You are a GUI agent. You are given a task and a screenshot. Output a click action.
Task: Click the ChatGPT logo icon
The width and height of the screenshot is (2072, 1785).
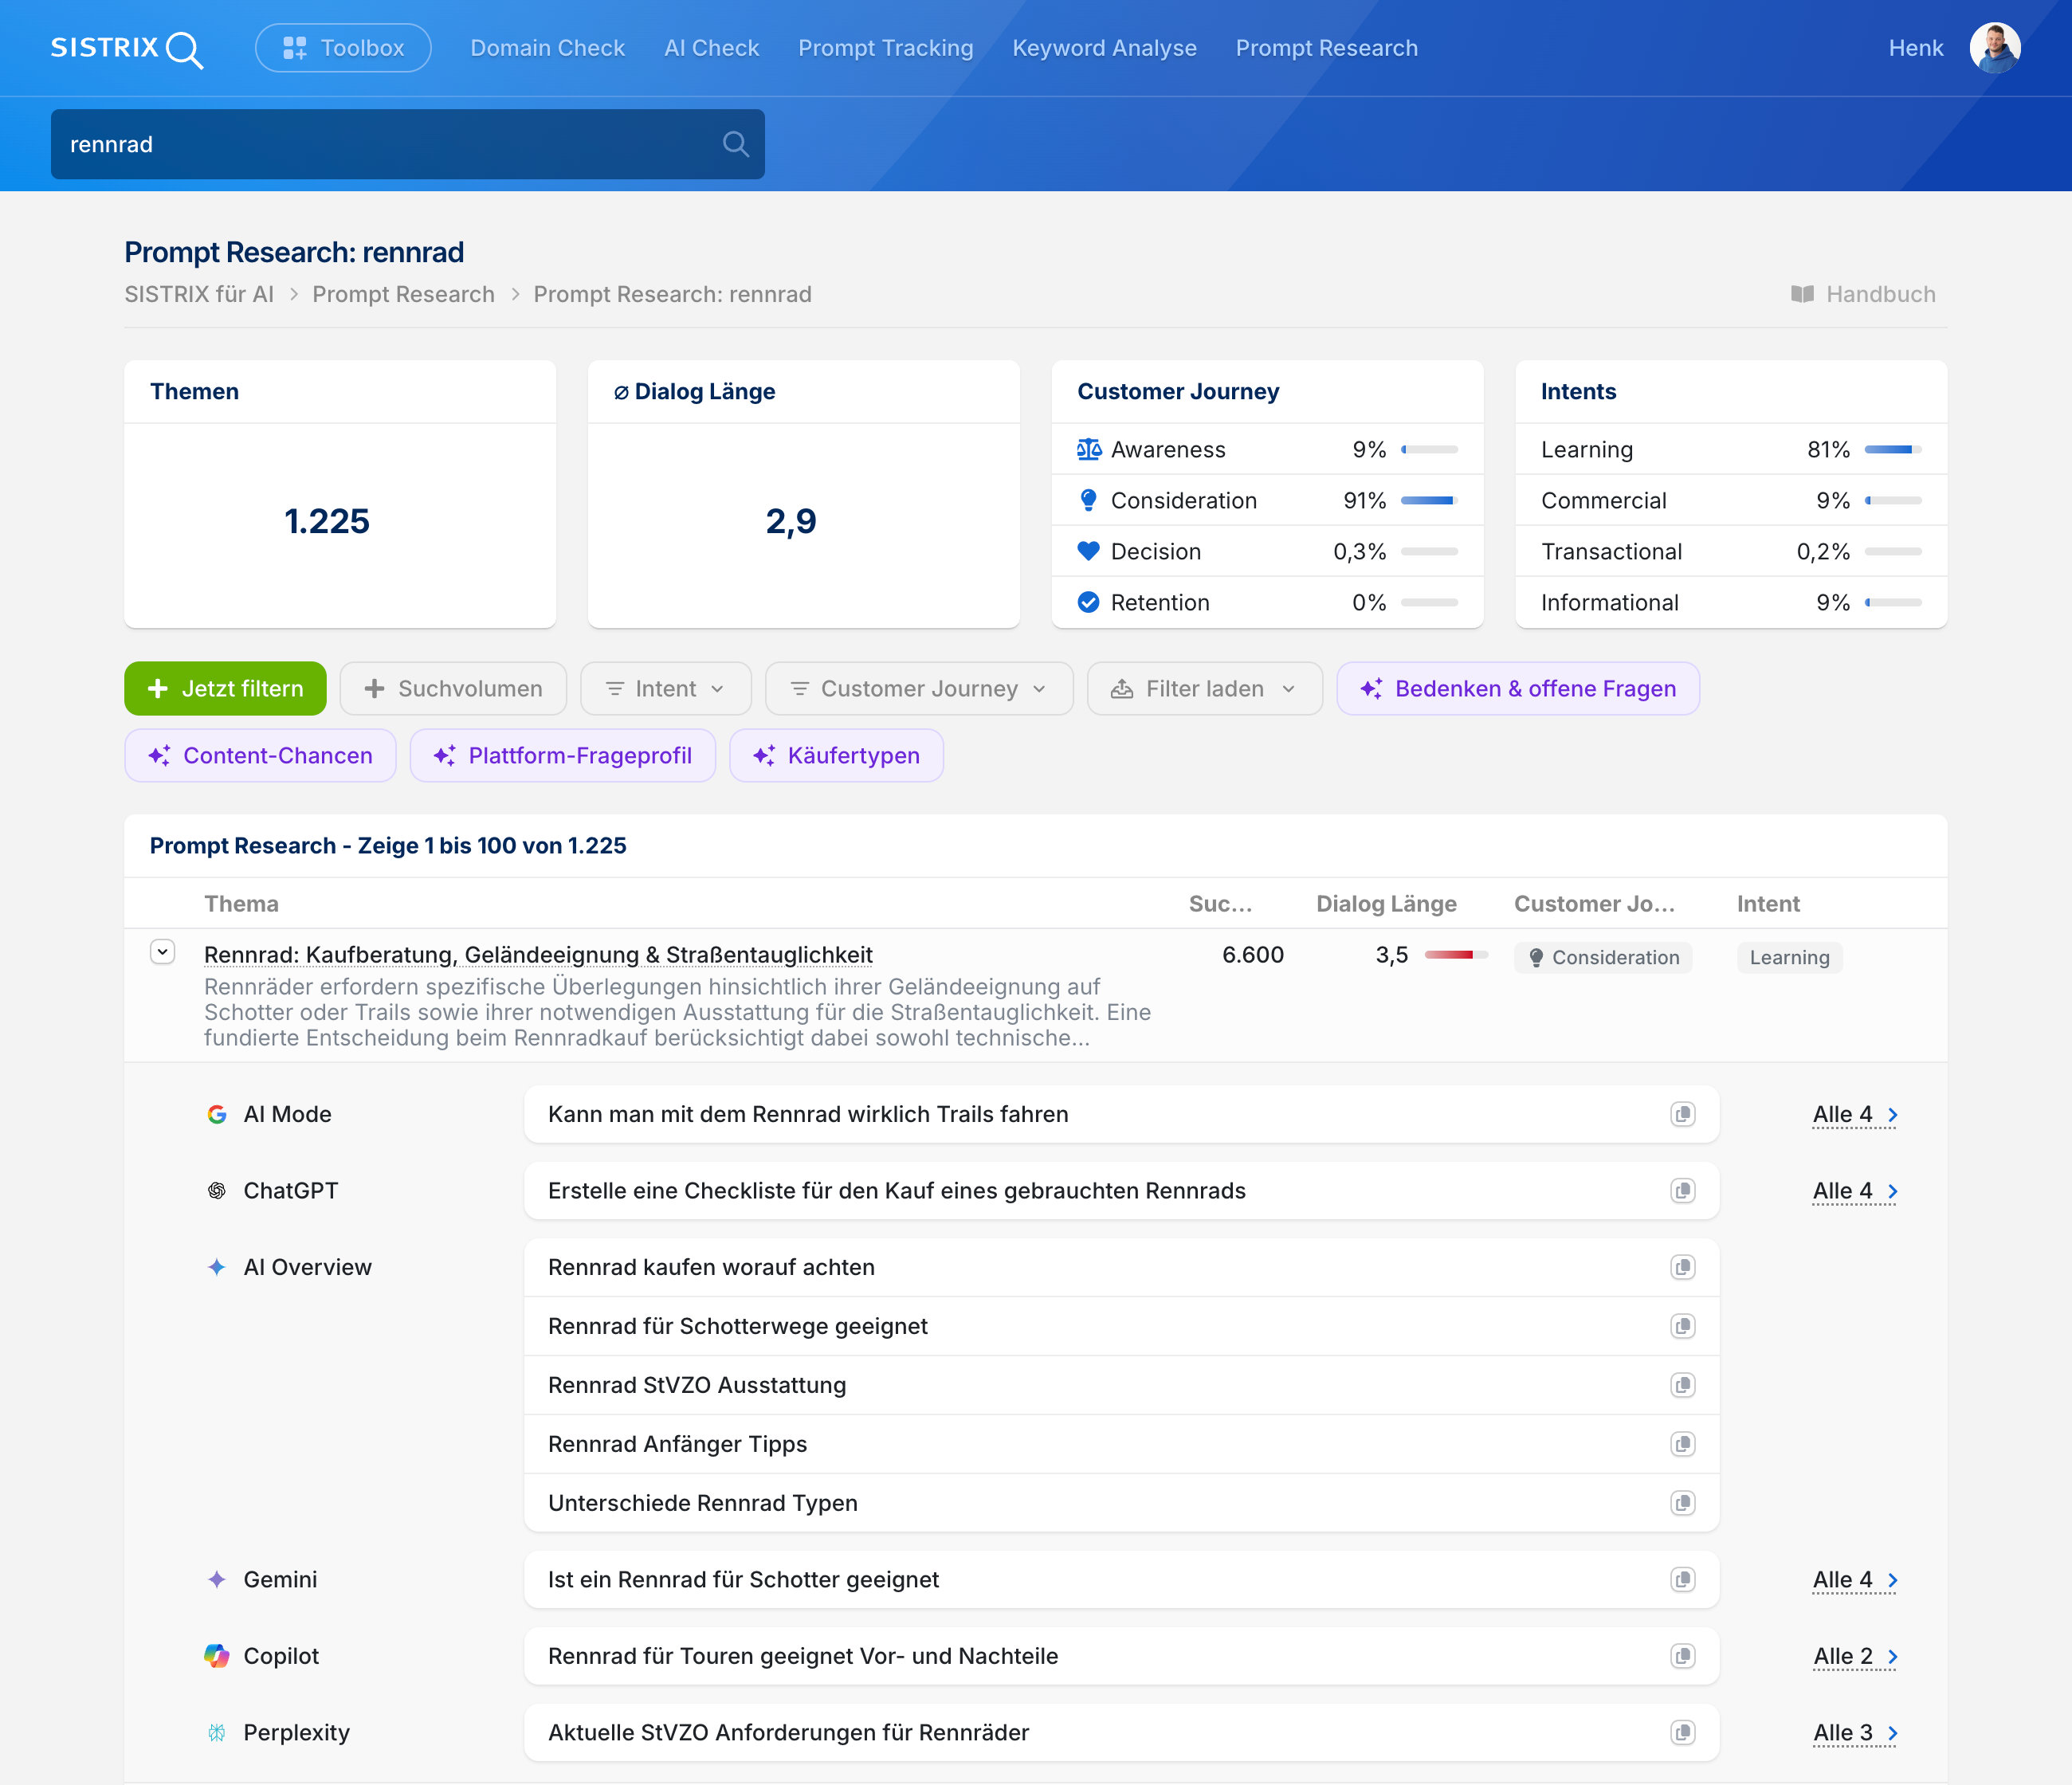[x=217, y=1191]
